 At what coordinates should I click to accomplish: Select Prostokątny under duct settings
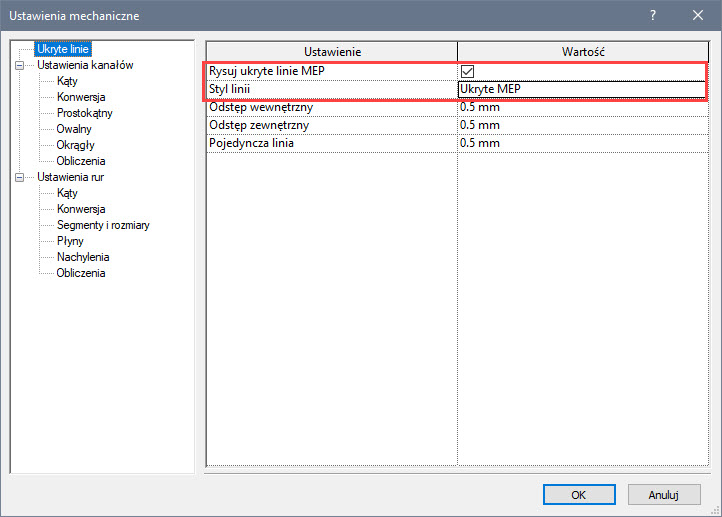click(85, 113)
